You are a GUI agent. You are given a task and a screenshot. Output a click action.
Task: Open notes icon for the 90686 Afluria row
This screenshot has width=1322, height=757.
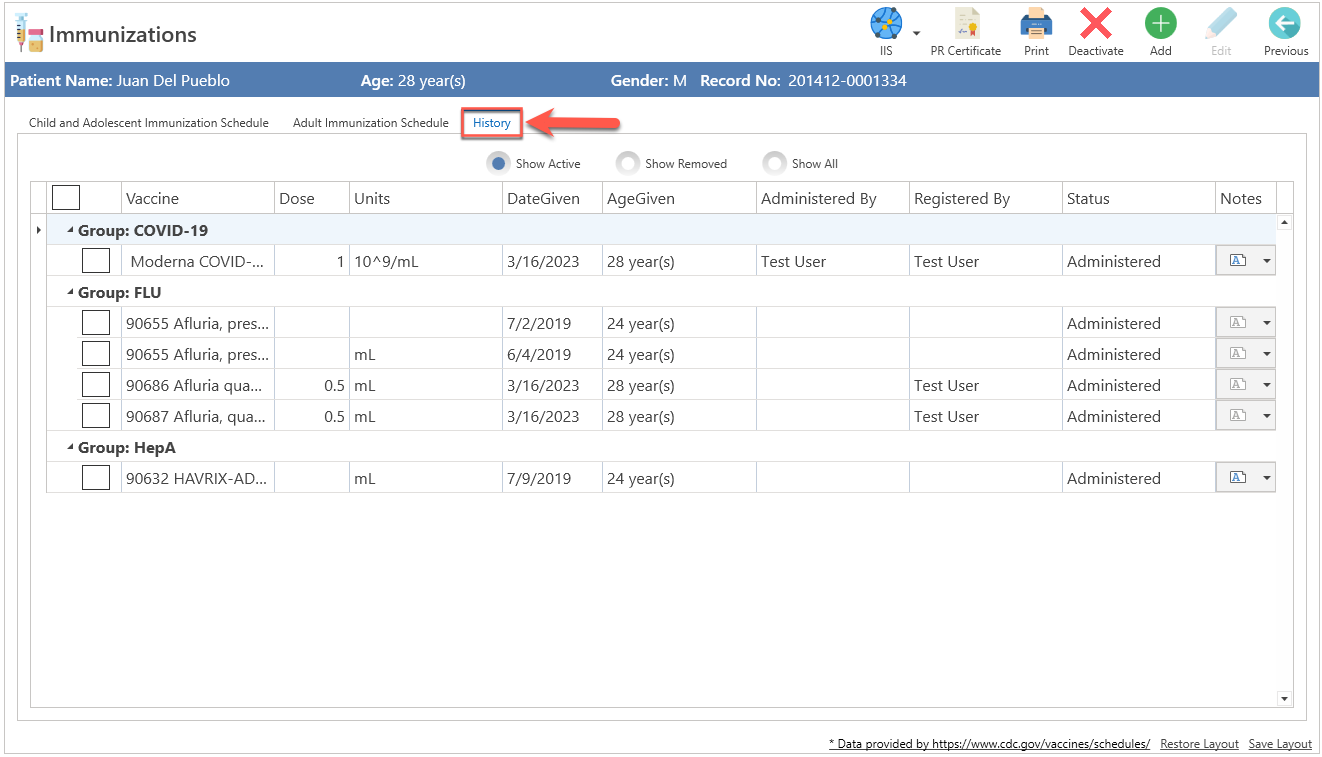point(1237,385)
